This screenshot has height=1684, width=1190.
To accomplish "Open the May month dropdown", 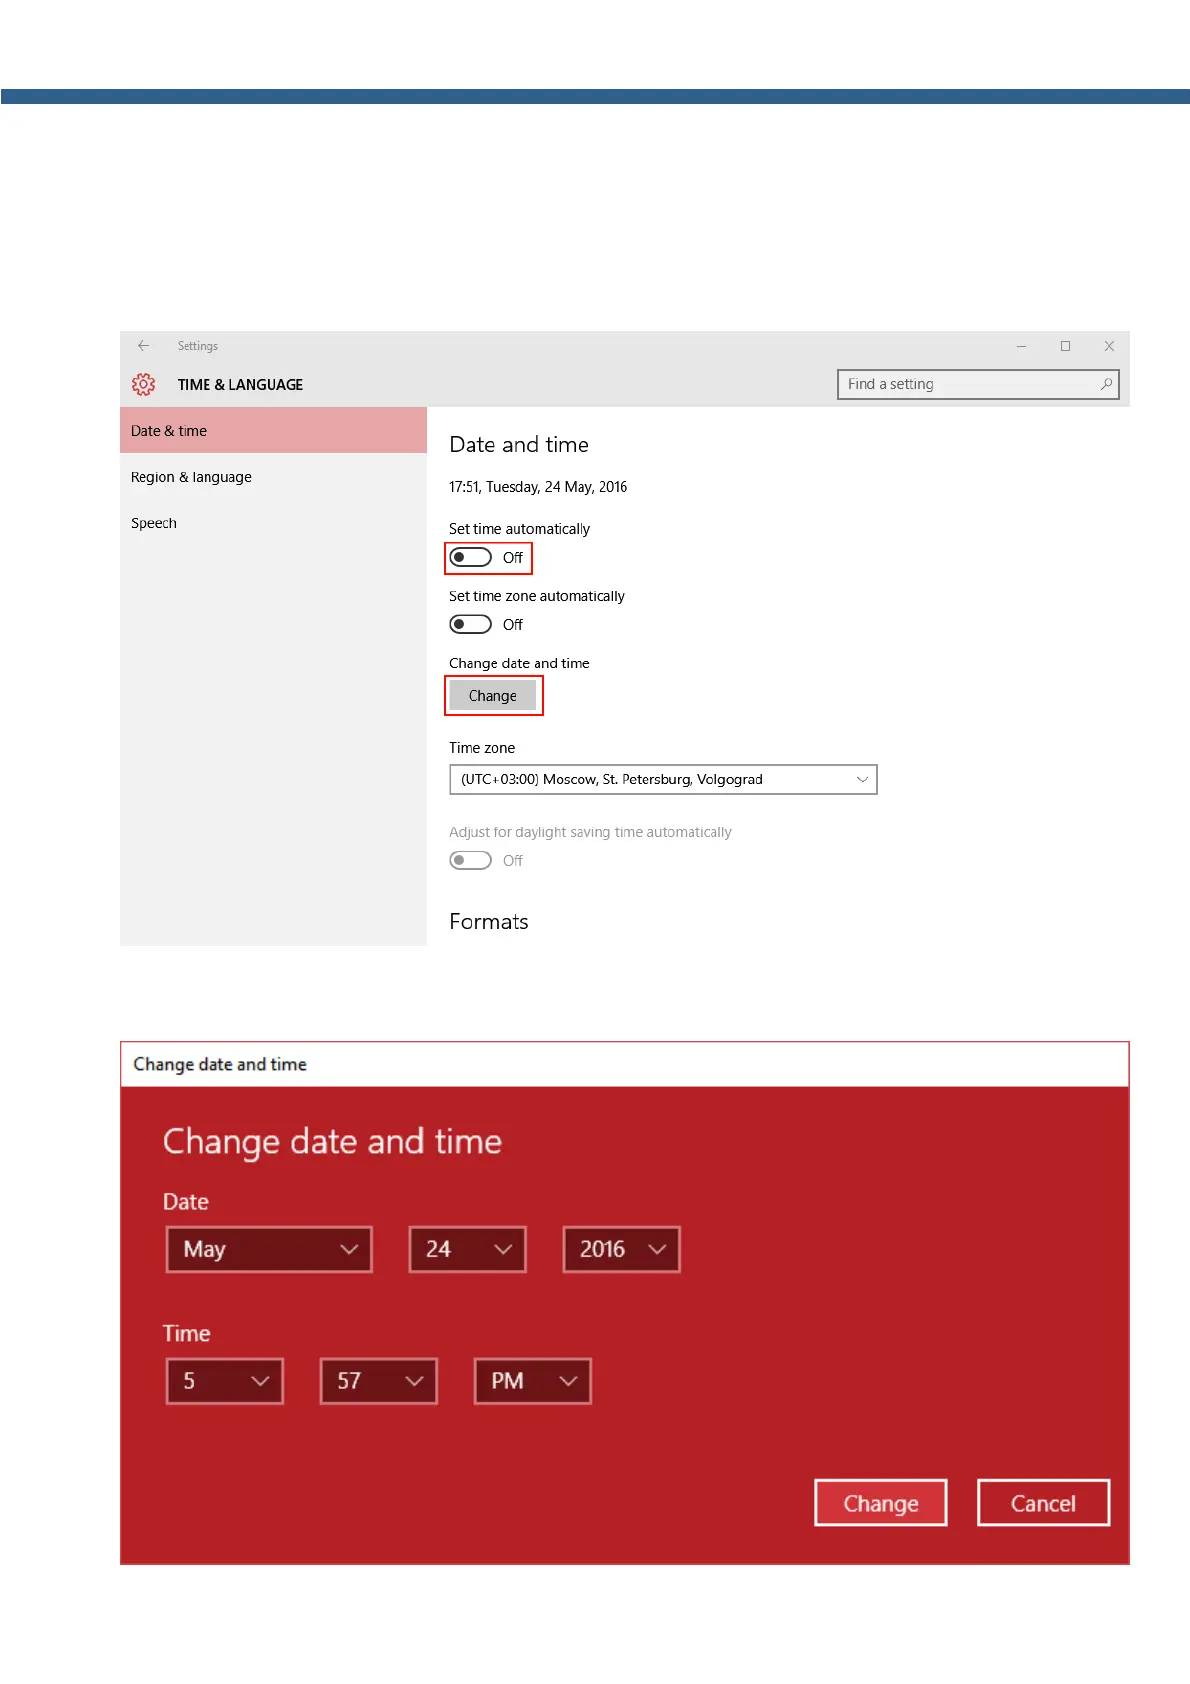I will click(269, 1249).
